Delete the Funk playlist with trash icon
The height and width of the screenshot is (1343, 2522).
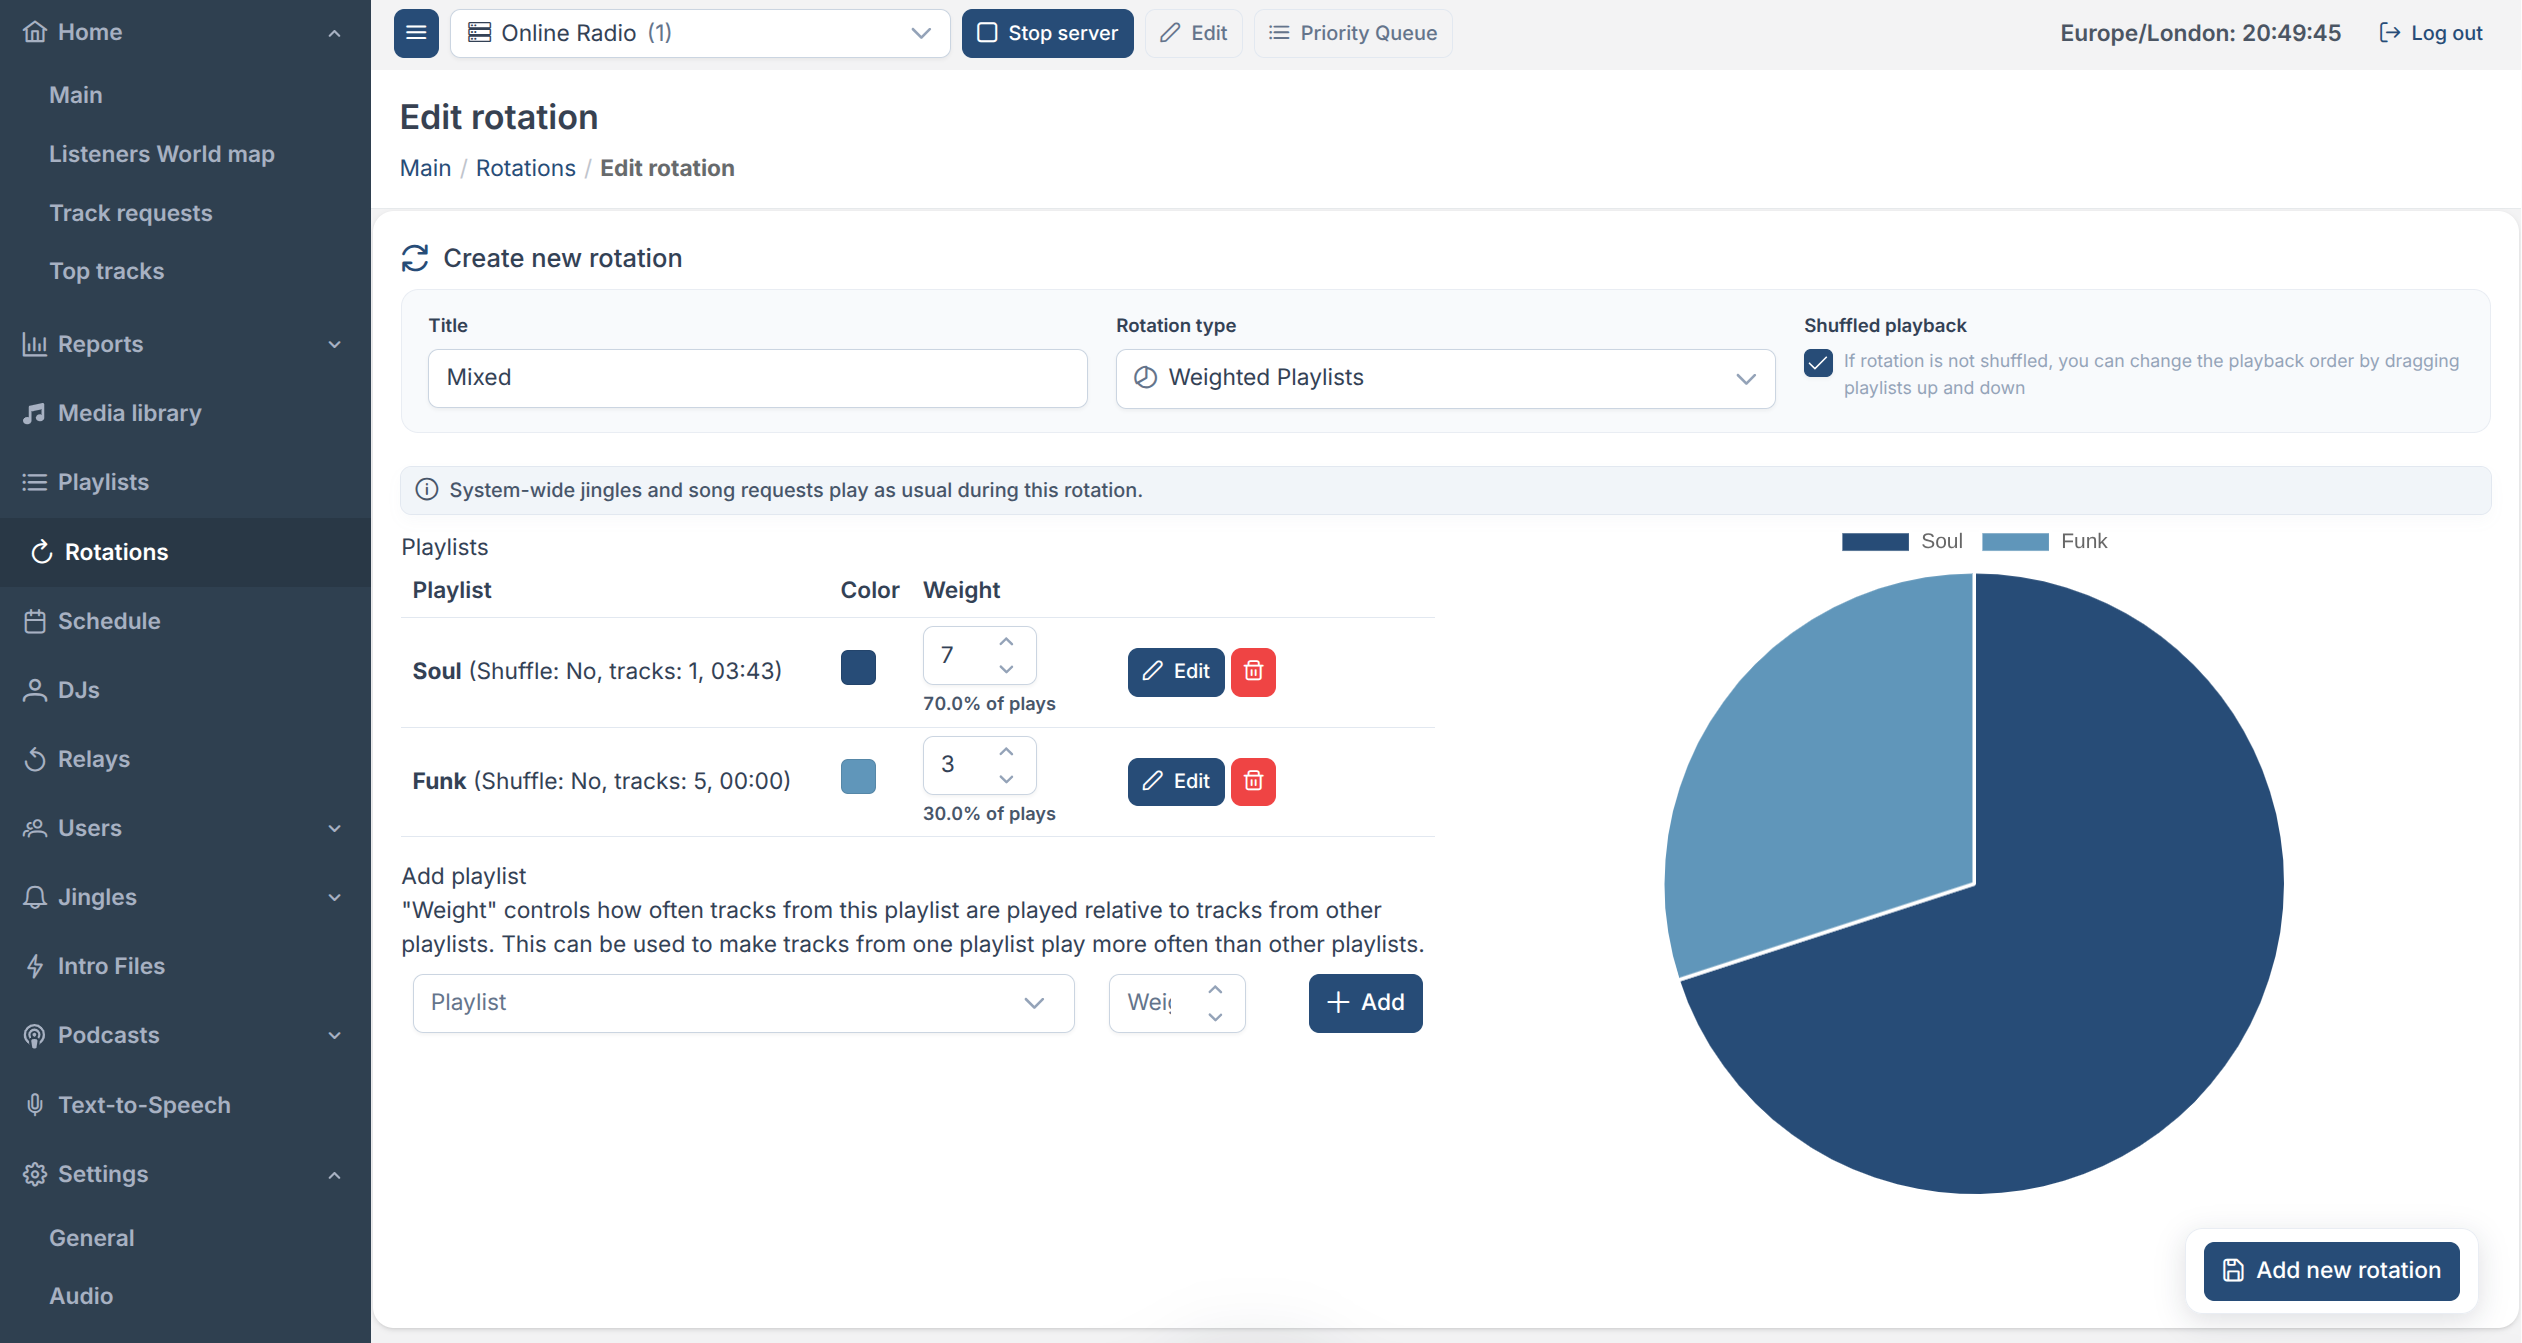click(1253, 781)
